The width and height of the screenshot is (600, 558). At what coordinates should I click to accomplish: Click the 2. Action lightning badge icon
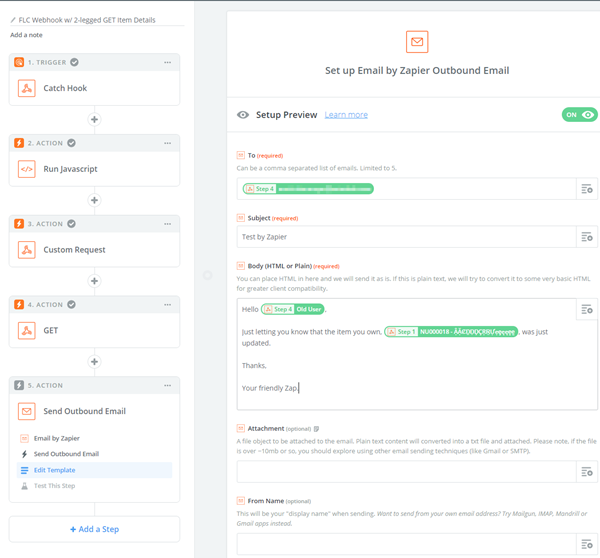[19, 143]
